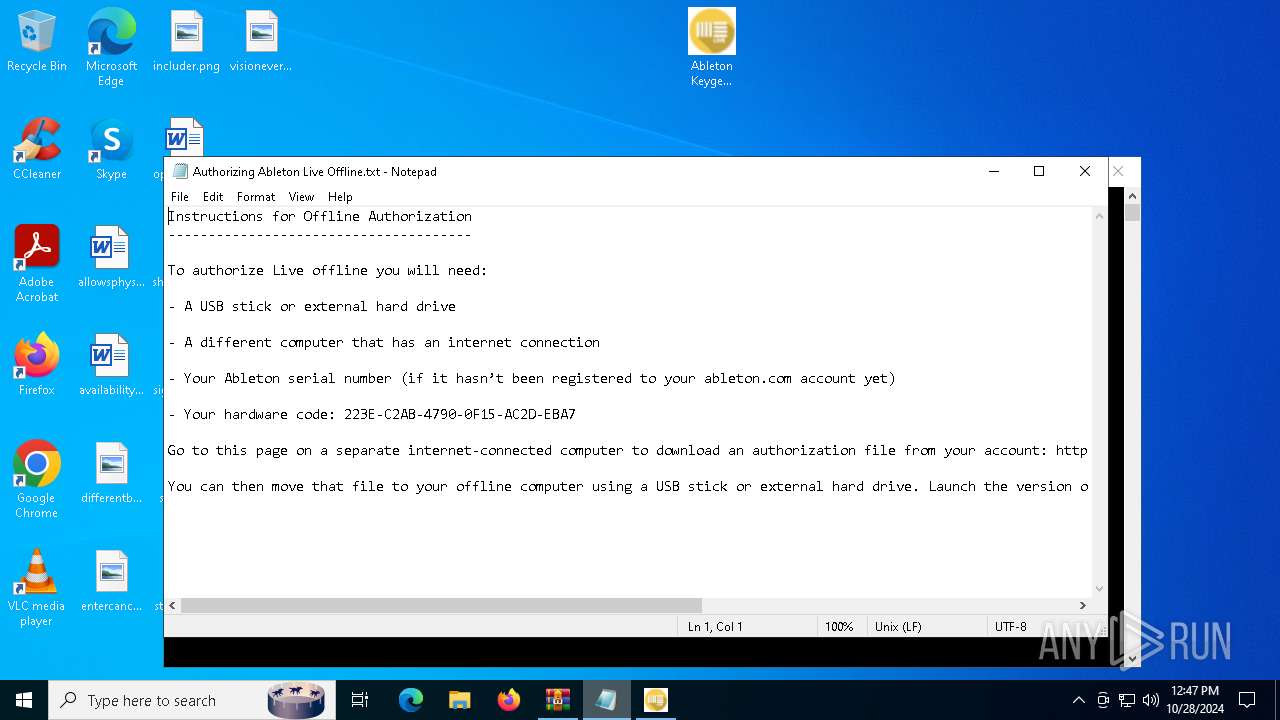1280x720 pixels.
Task: Click the horizontal scrollbar left arrow
Action: (x=173, y=605)
